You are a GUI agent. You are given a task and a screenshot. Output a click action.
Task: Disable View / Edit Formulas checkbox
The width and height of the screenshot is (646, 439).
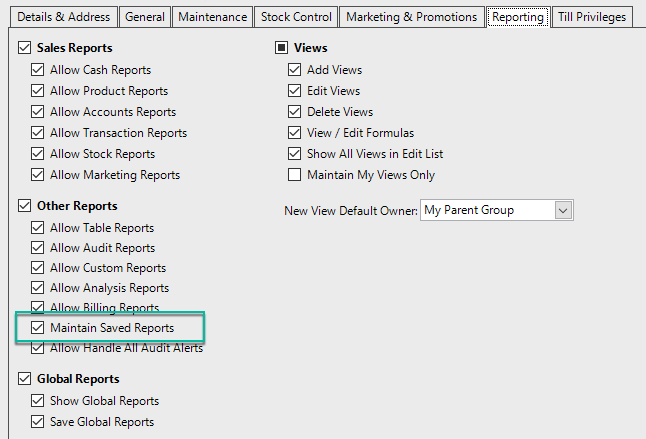pos(294,133)
